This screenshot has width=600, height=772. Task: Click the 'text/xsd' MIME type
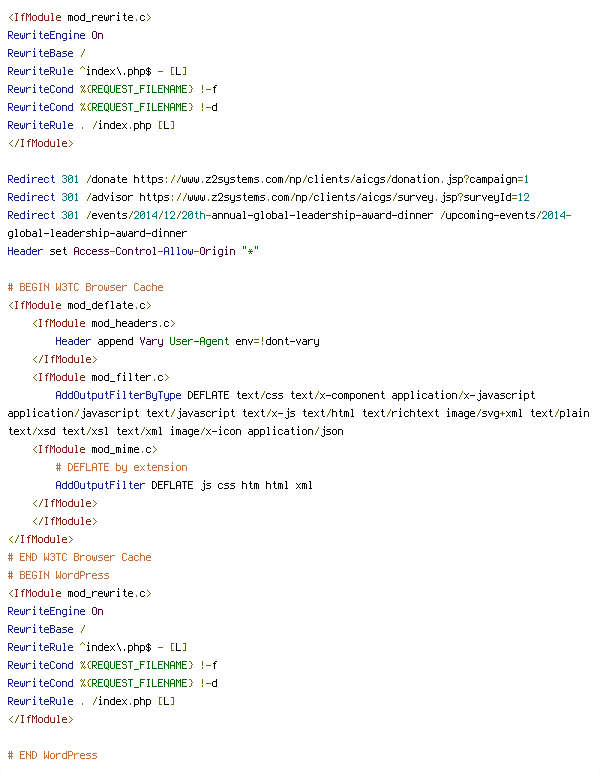pyautogui.click(x=32, y=431)
